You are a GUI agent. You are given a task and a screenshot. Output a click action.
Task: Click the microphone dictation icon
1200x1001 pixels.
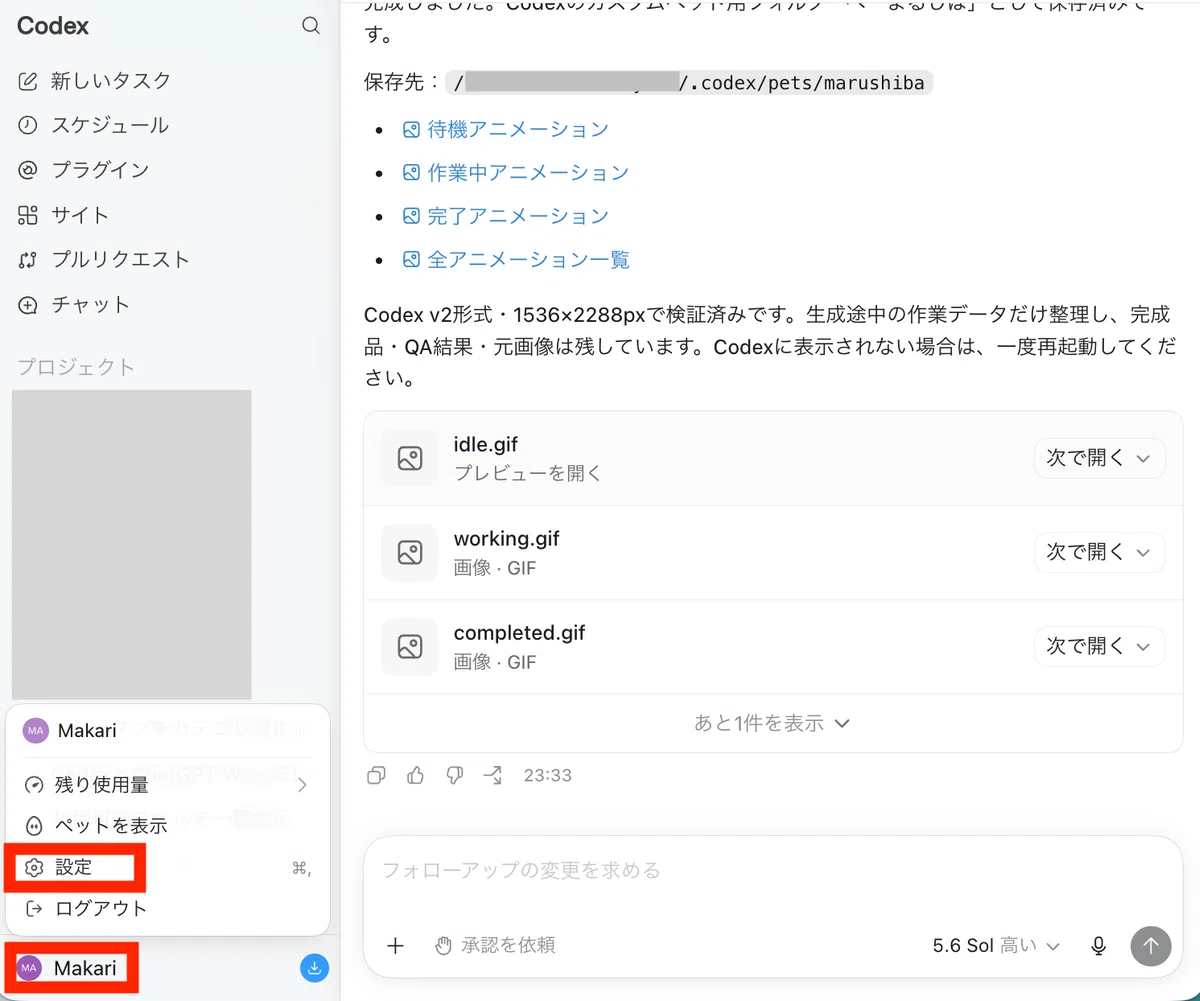1098,945
